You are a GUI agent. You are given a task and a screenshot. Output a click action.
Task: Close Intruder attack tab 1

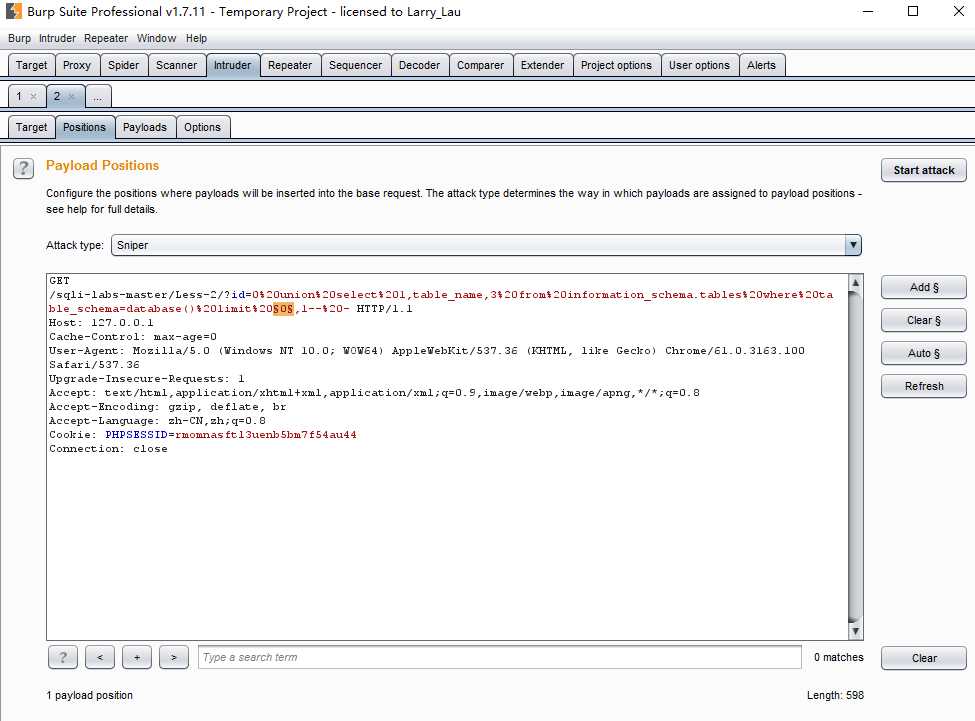[34, 96]
